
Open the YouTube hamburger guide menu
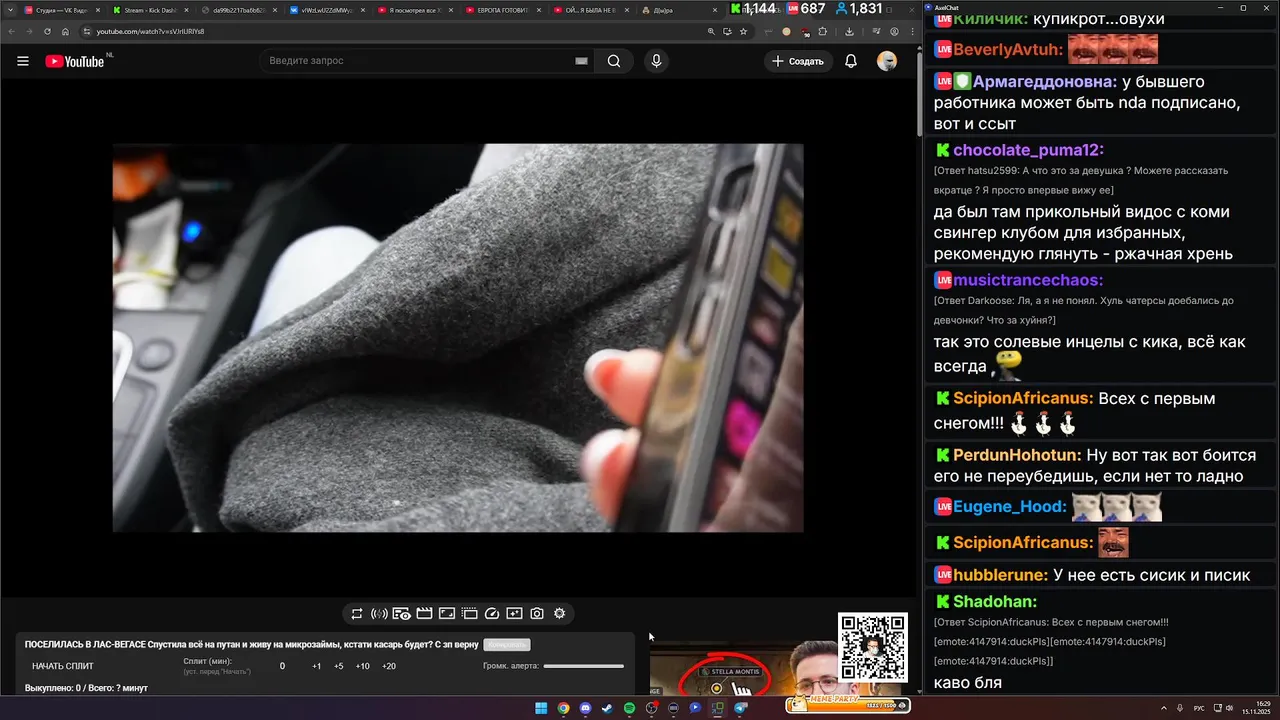(x=23, y=61)
